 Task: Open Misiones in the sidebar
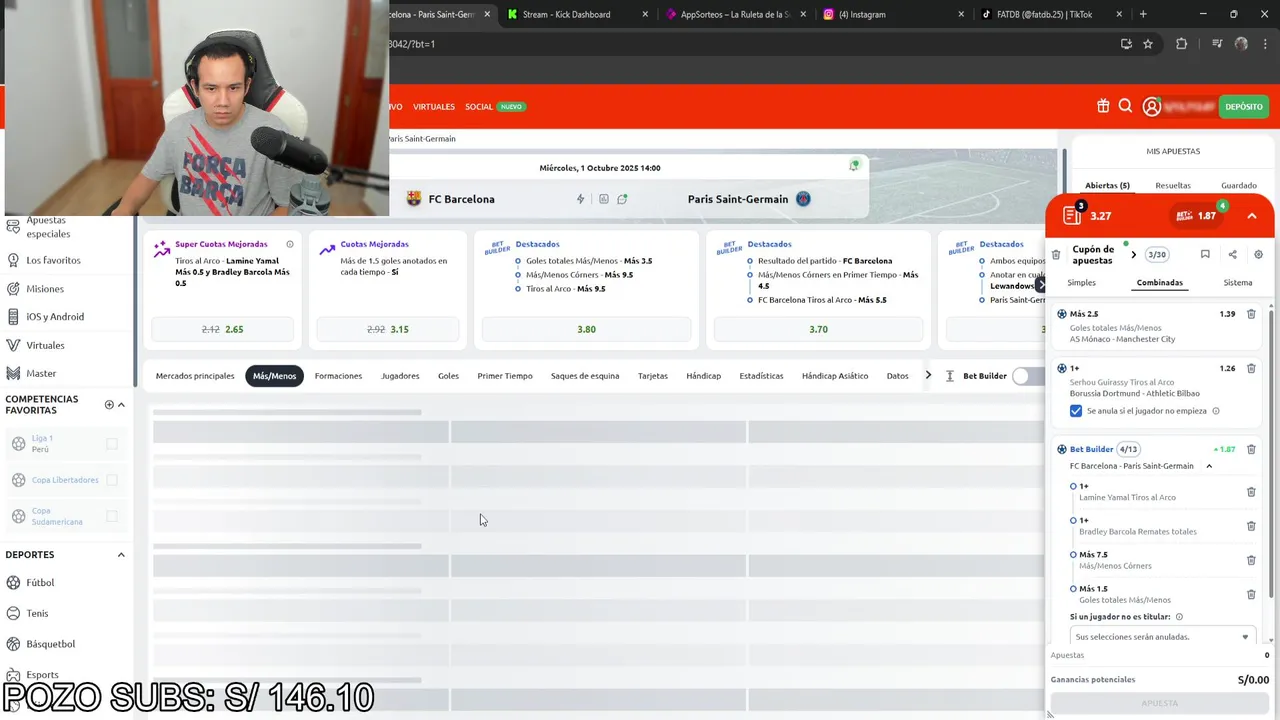click(x=45, y=289)
